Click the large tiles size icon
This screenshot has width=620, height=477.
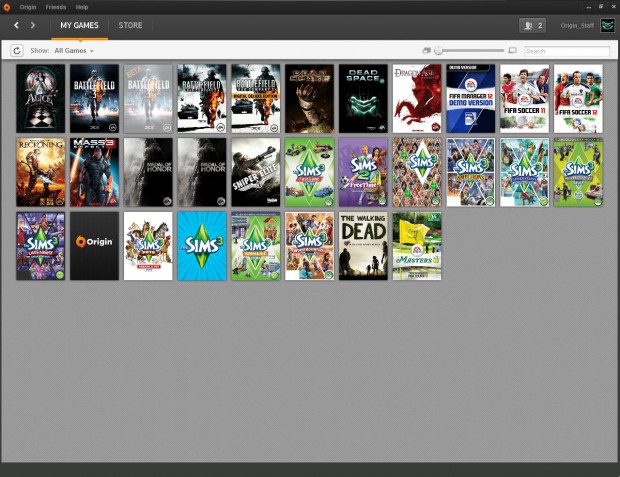(x=513, y=50)
